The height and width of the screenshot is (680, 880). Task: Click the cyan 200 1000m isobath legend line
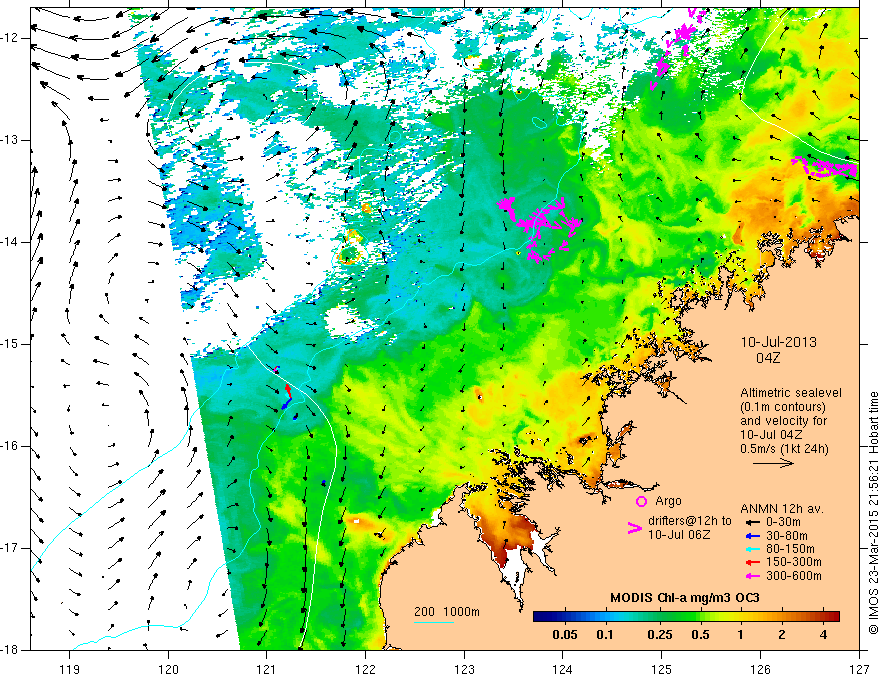click(434, 622)
